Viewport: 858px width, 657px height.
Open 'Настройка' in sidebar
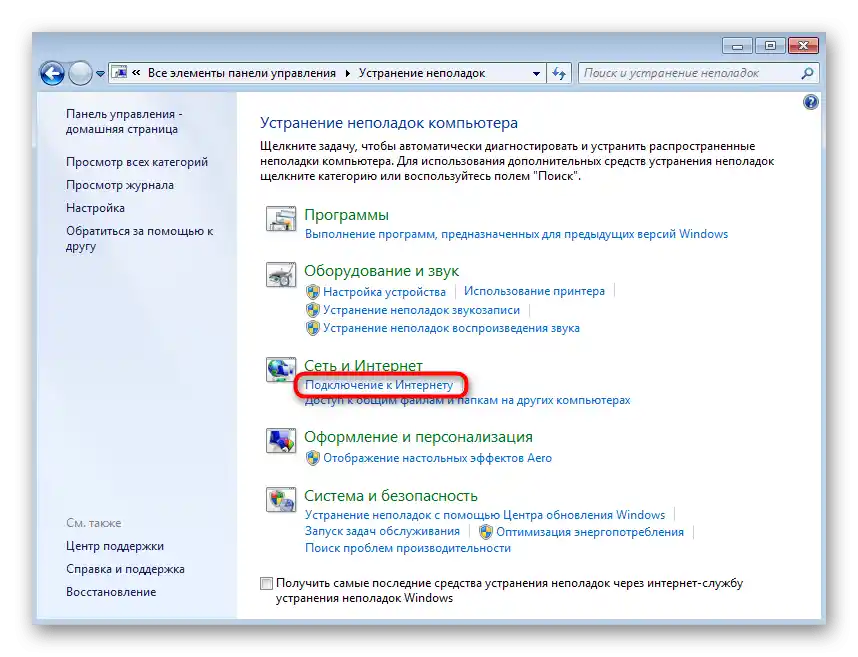[x=95, y=208]
